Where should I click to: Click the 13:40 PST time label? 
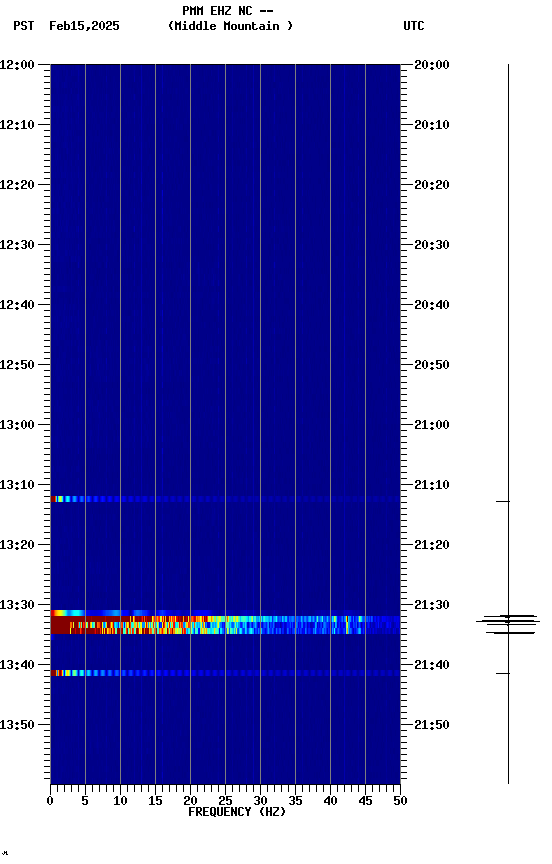point(17,665)
